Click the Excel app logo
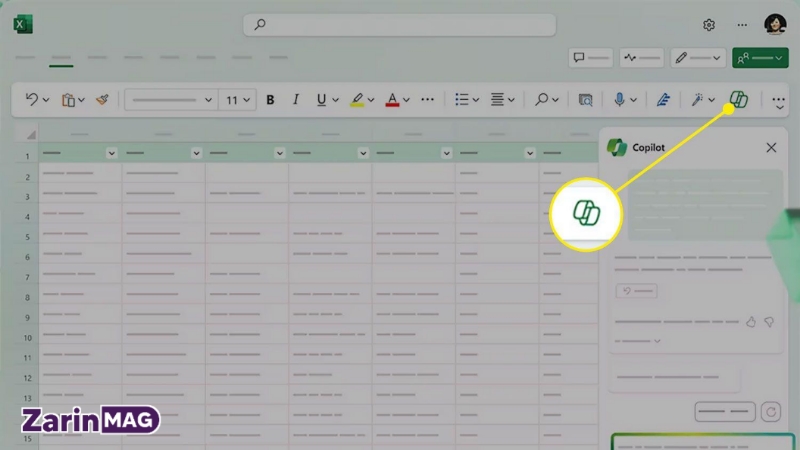The image size is (800, 450). [23, 24]
